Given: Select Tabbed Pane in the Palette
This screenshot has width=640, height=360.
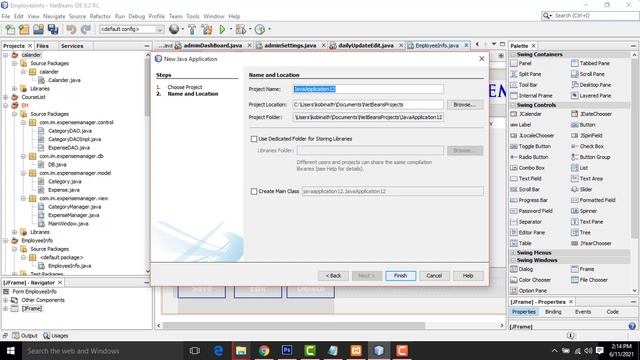Looking at the screenshot, I should tap(590, 63).
